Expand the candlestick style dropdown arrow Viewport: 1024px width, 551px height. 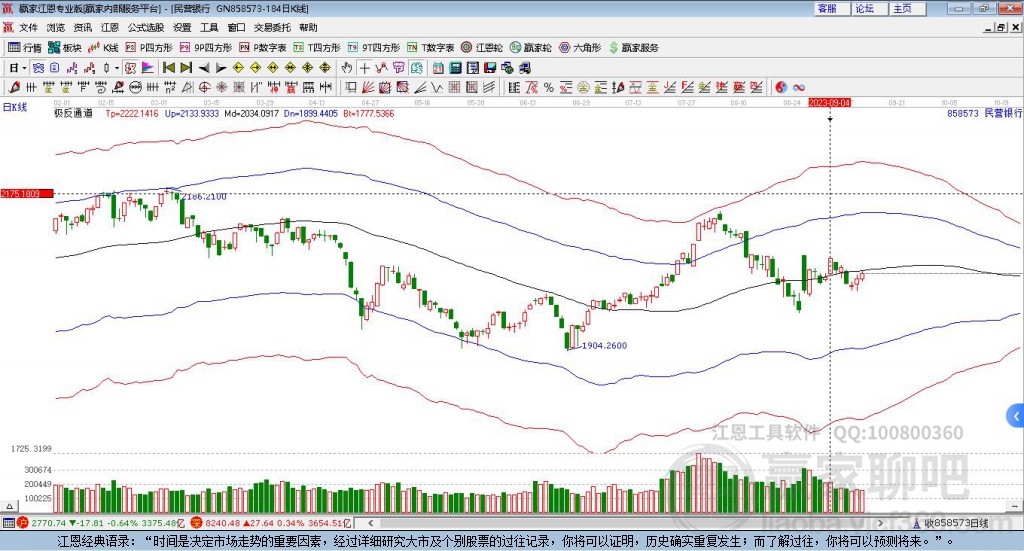pos(117,68)
